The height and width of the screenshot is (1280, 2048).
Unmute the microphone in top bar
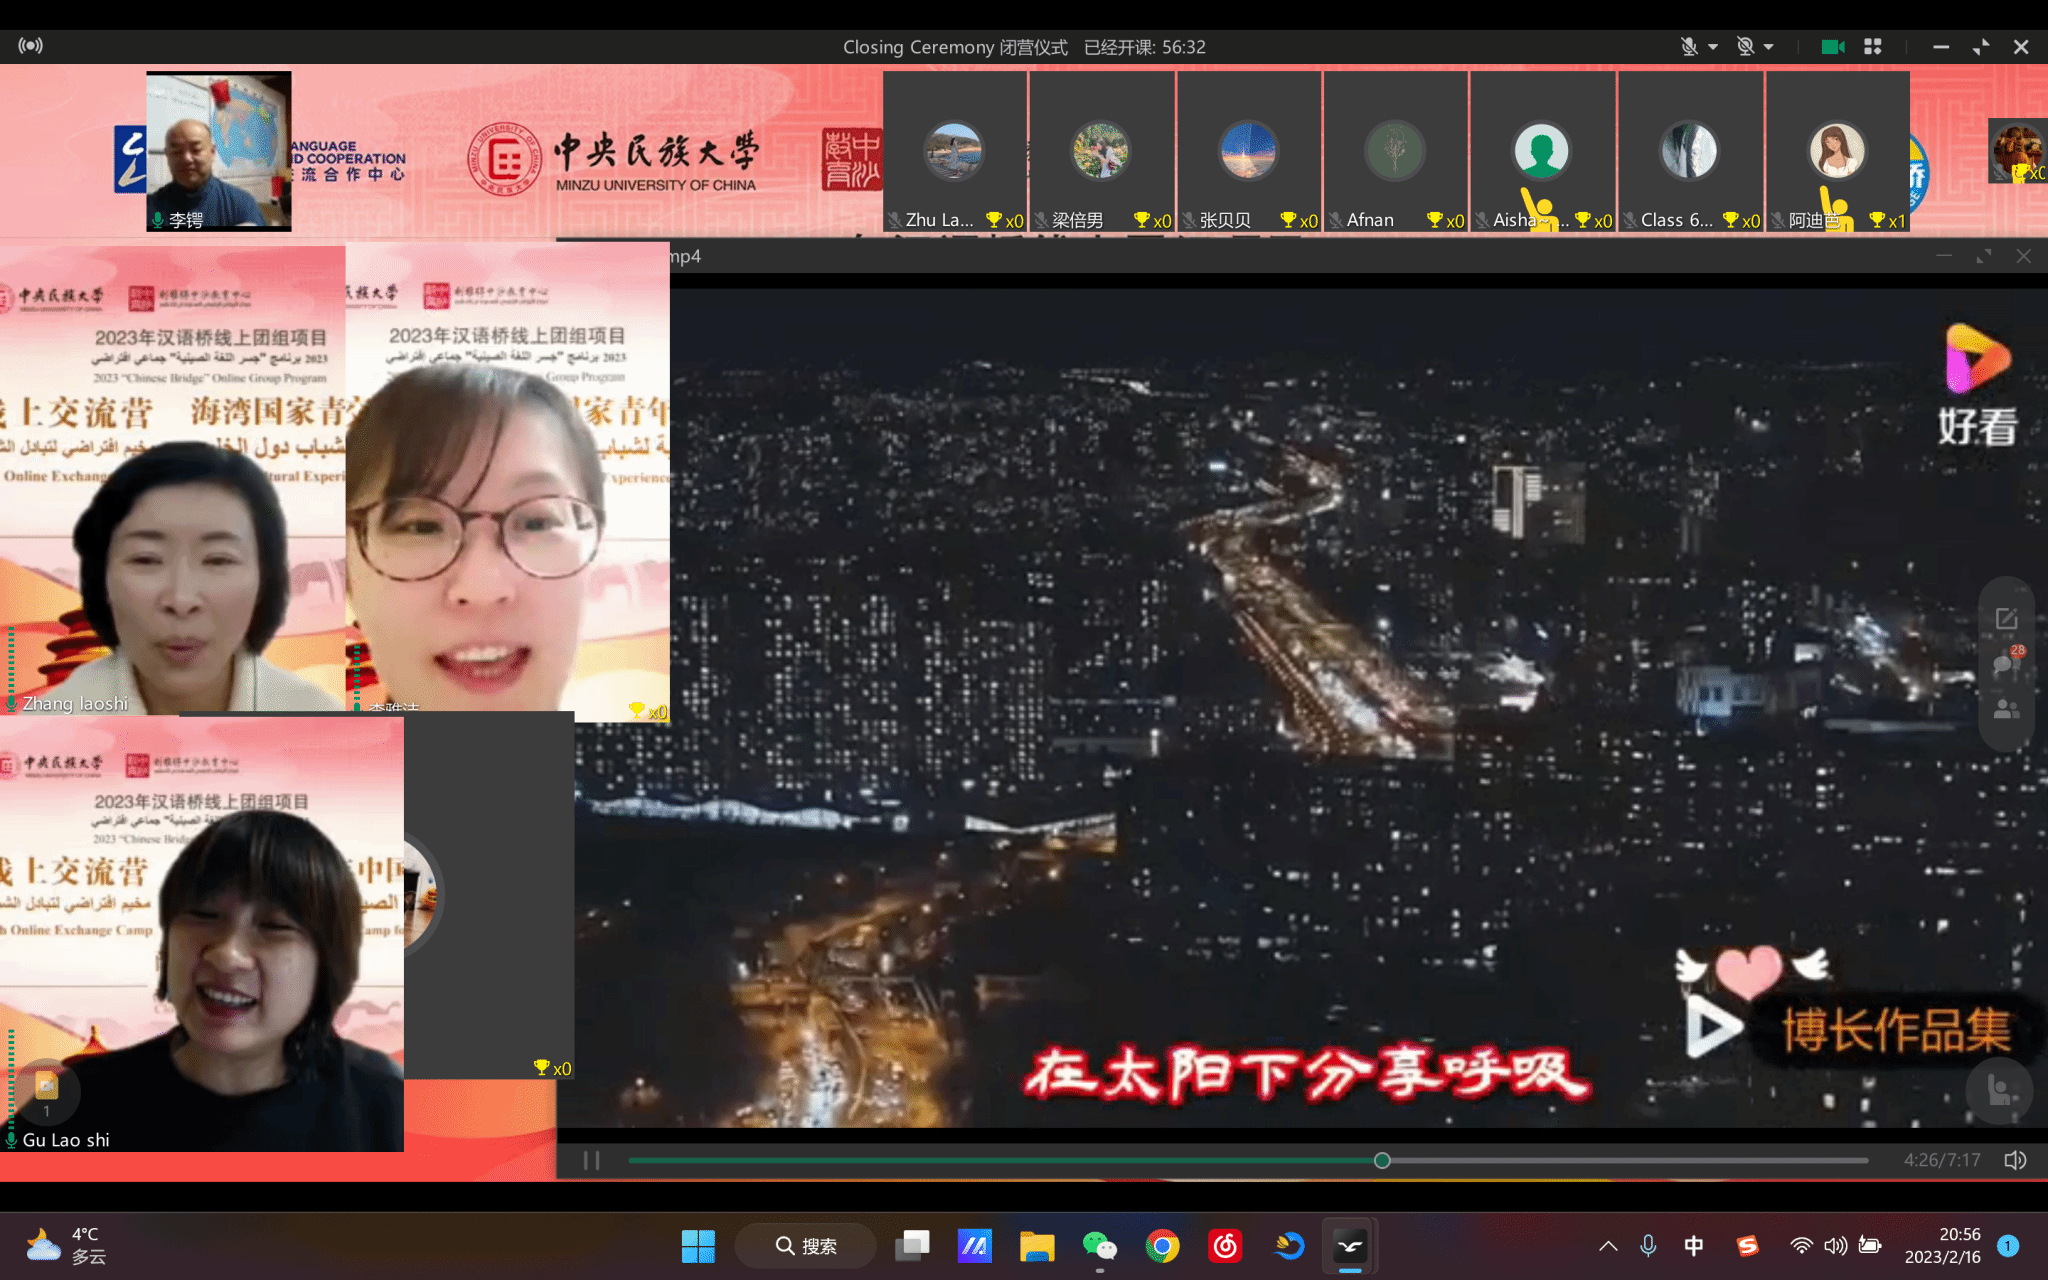pyautogui.click(x=1688, y=47)
